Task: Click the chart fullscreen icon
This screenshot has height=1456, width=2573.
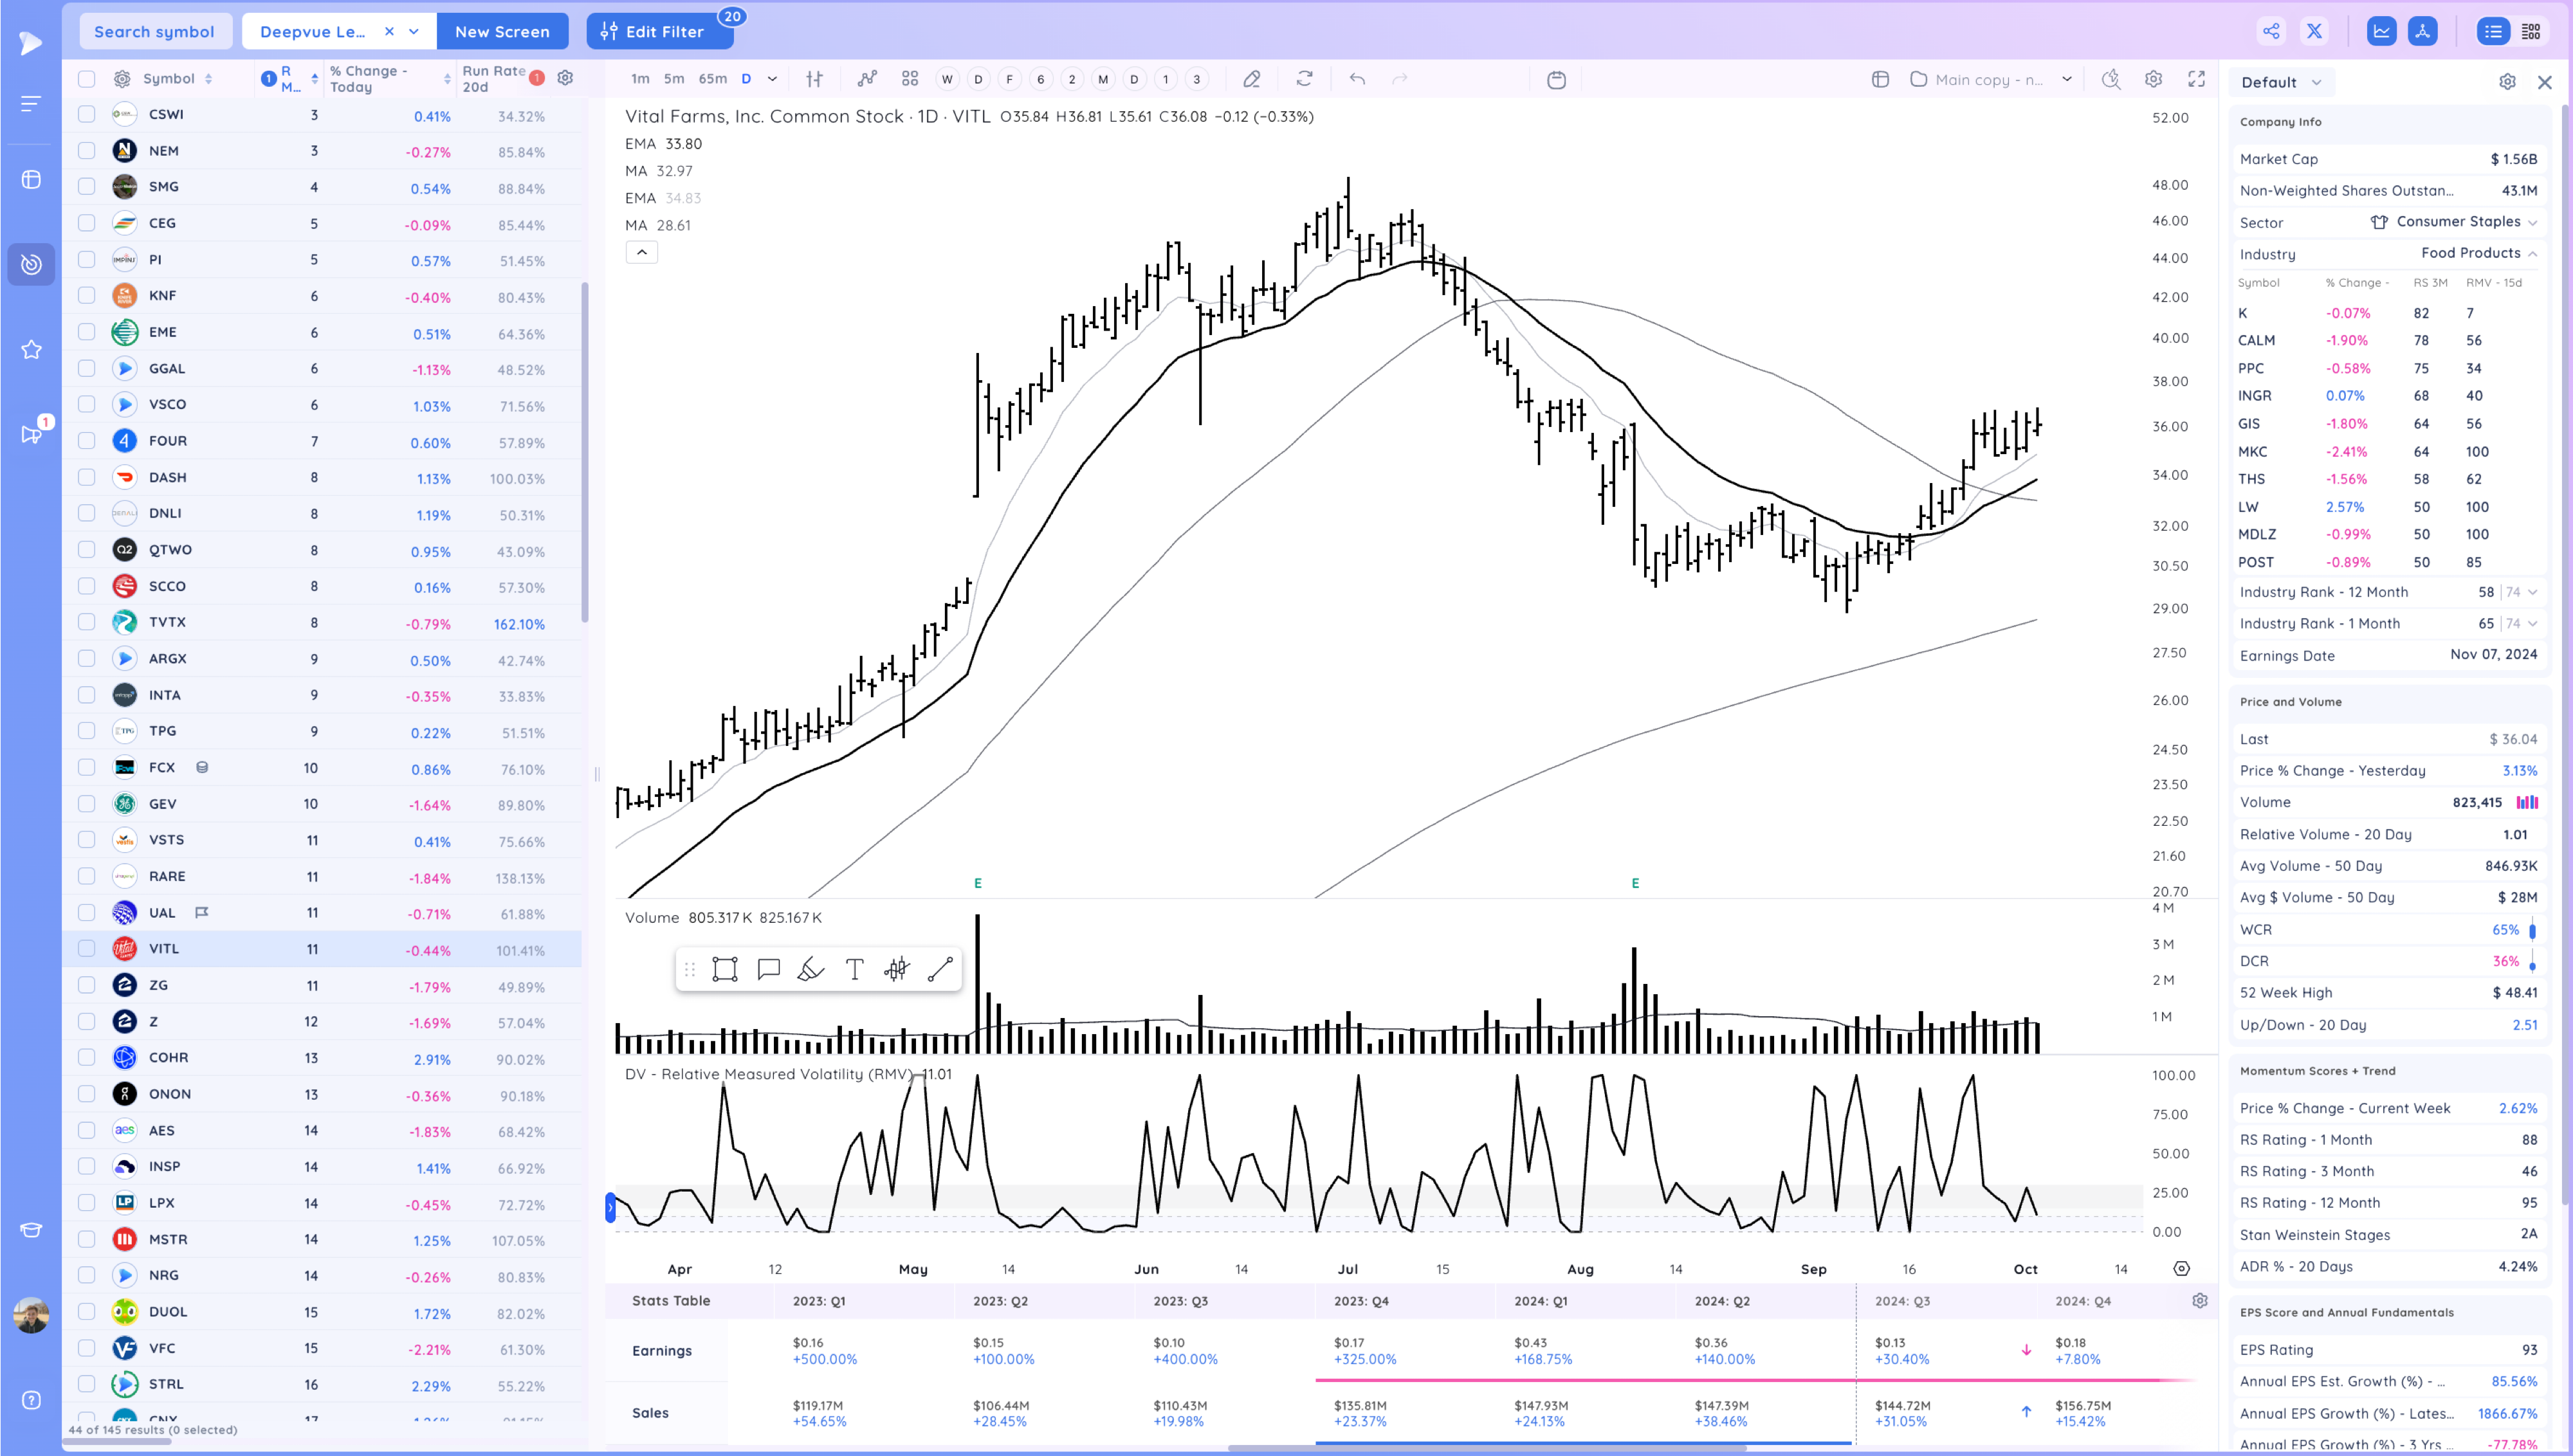Action: [2196, 79]
